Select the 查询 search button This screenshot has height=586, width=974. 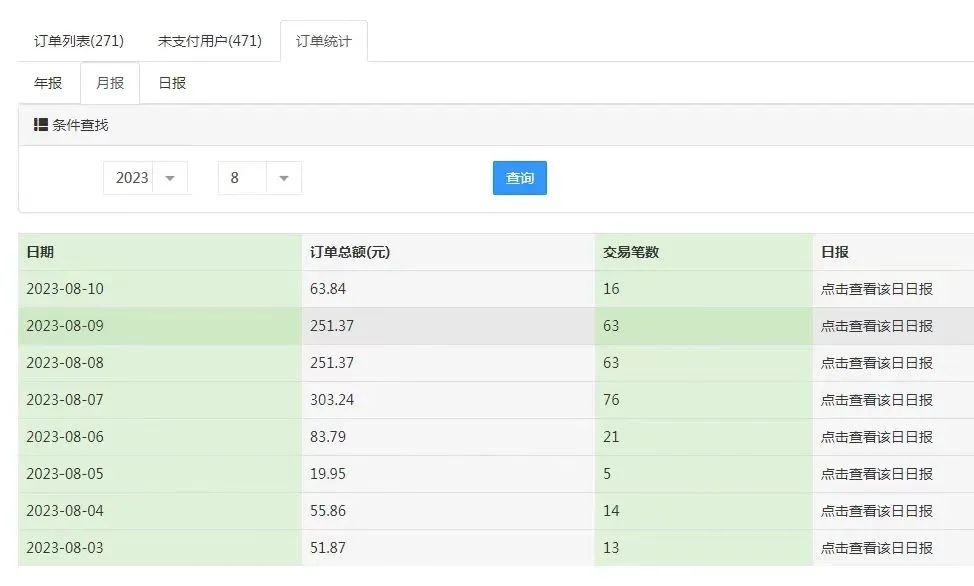pos(519,177)
